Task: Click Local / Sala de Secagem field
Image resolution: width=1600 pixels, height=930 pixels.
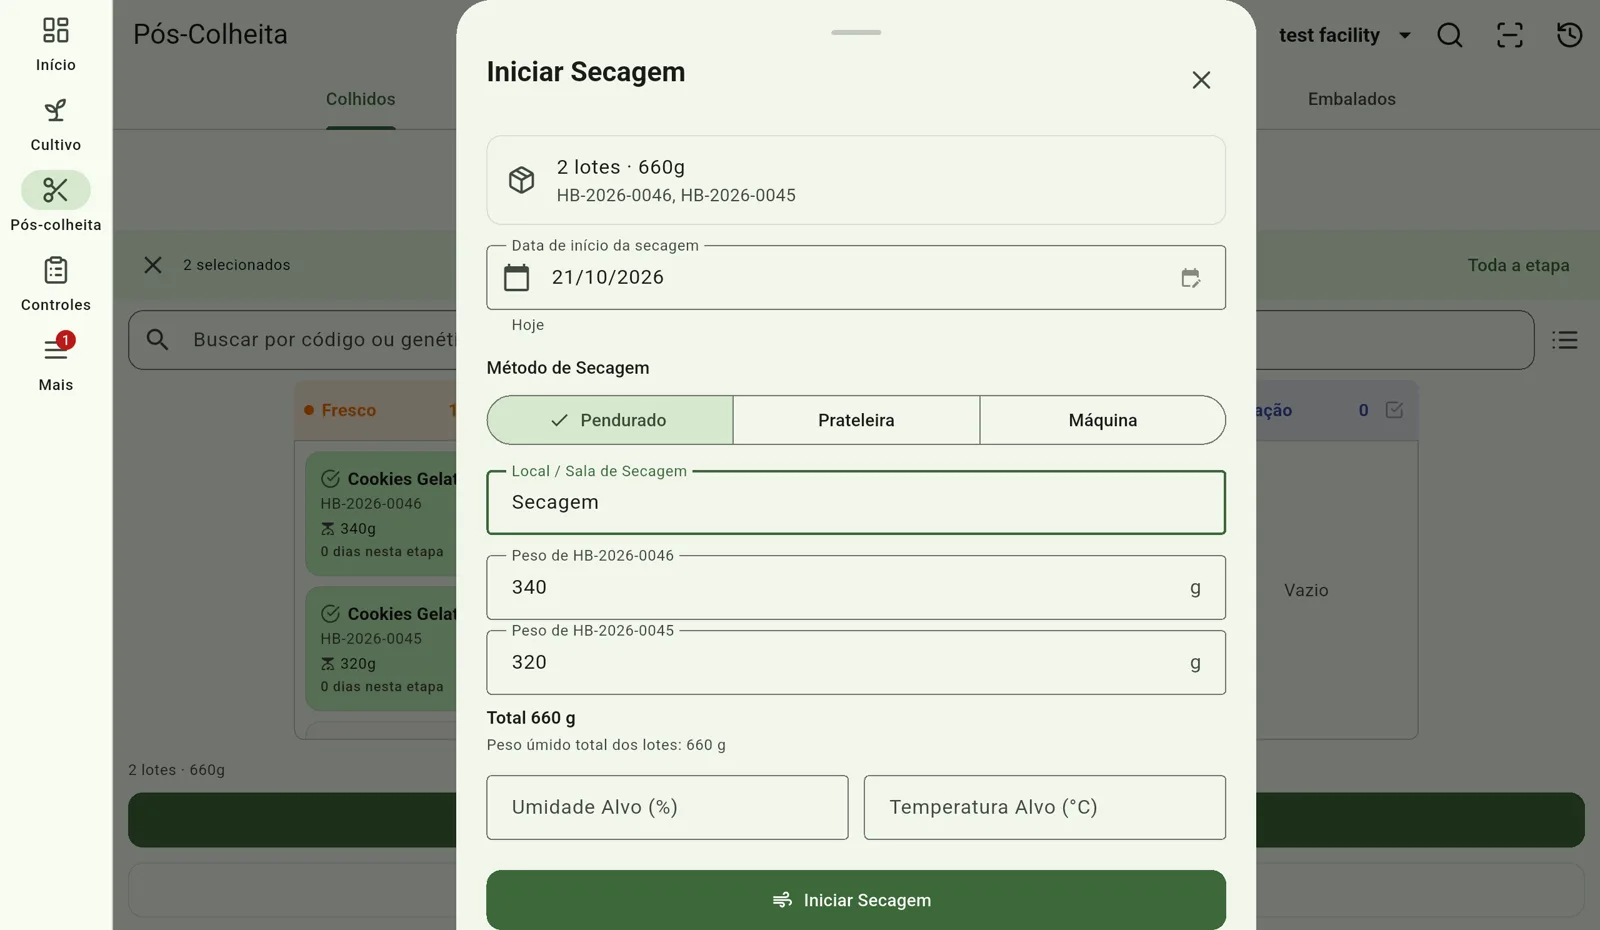Action: click(856, 502)
